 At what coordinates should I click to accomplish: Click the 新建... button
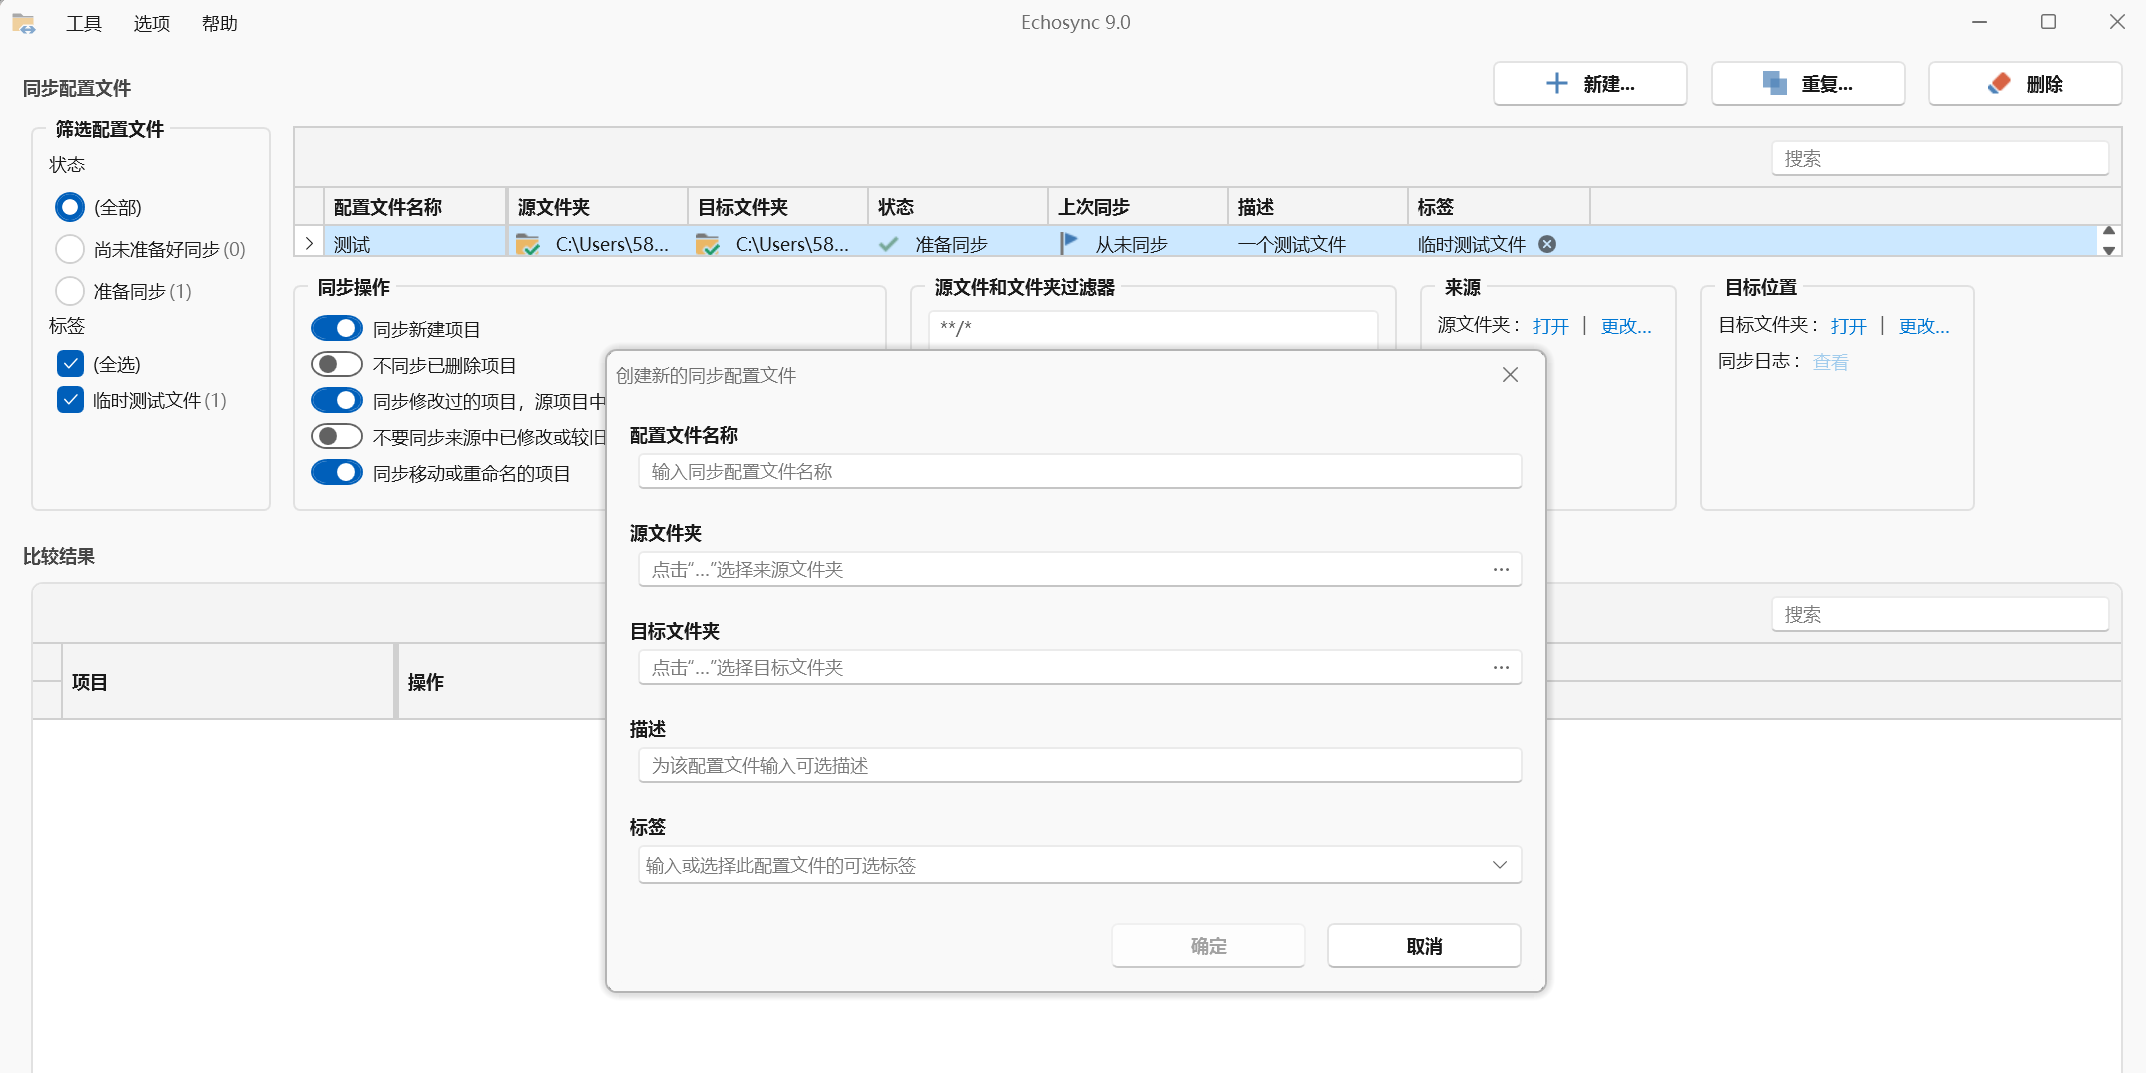(x=1590, y=84)
